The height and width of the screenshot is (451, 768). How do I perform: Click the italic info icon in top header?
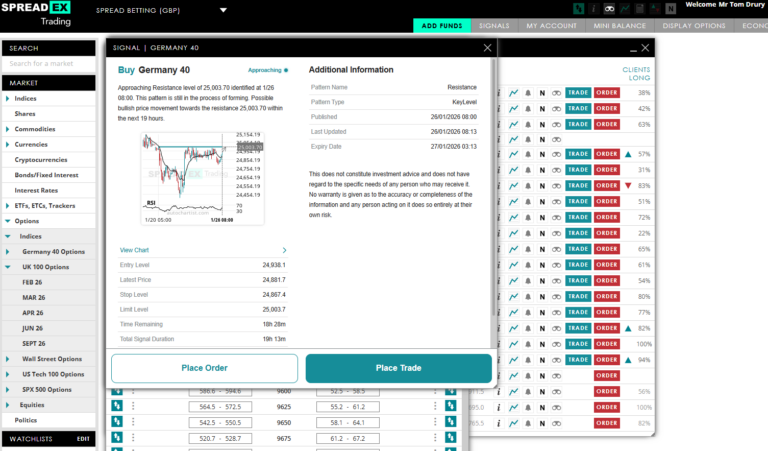(594, 9)
